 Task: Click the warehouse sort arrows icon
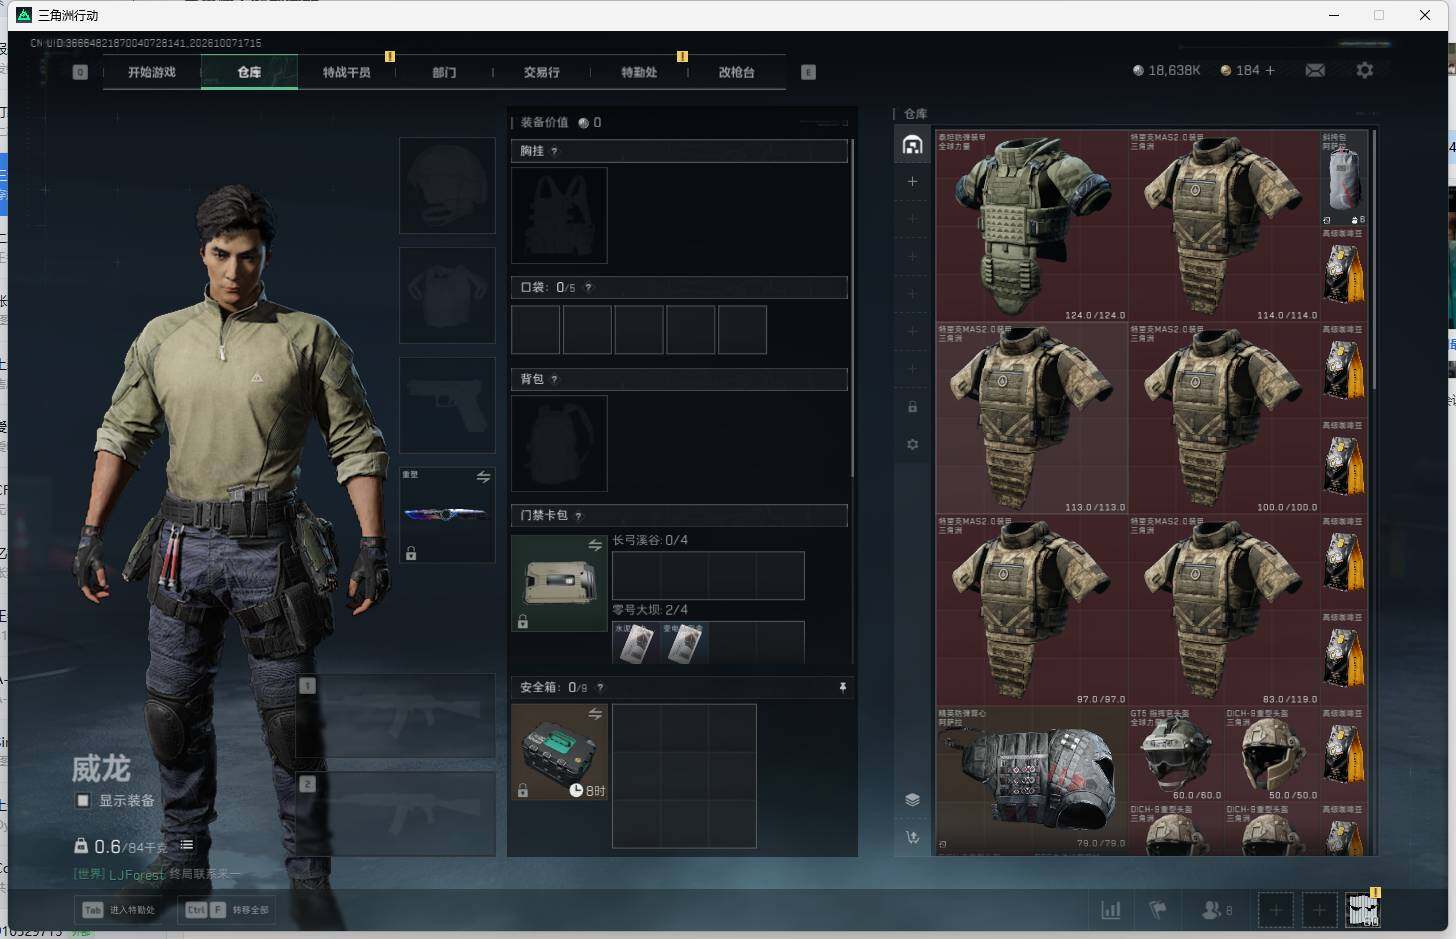click(x=912, y=837)
